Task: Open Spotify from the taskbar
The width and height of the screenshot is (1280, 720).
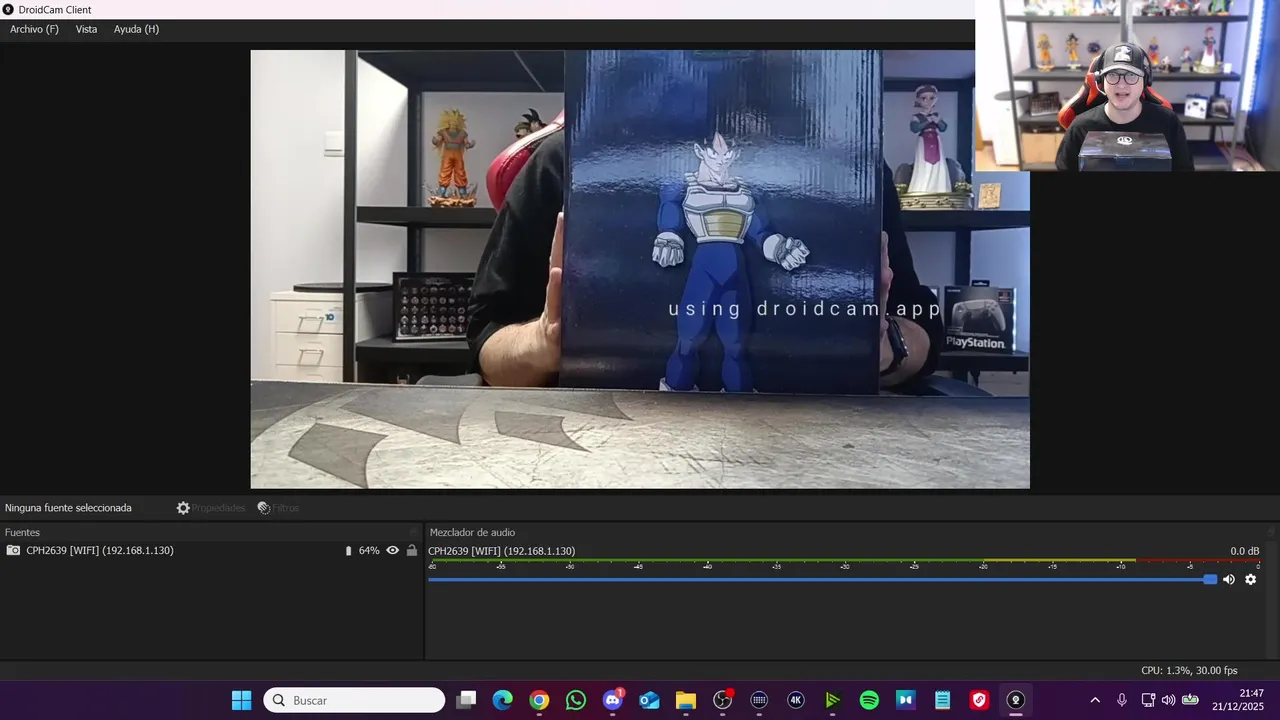Action: click(869, 700)
